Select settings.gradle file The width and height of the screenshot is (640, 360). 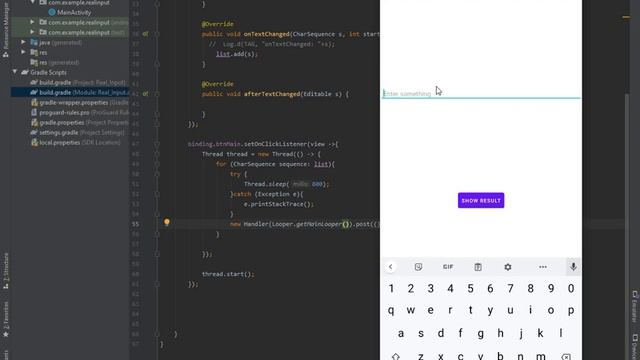click(78, 133)
